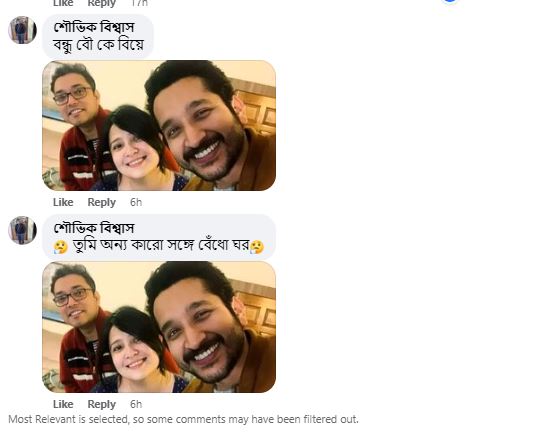
Task: Click crying emoji after the word 'ঘর'
Action: (x=257, y=247)
